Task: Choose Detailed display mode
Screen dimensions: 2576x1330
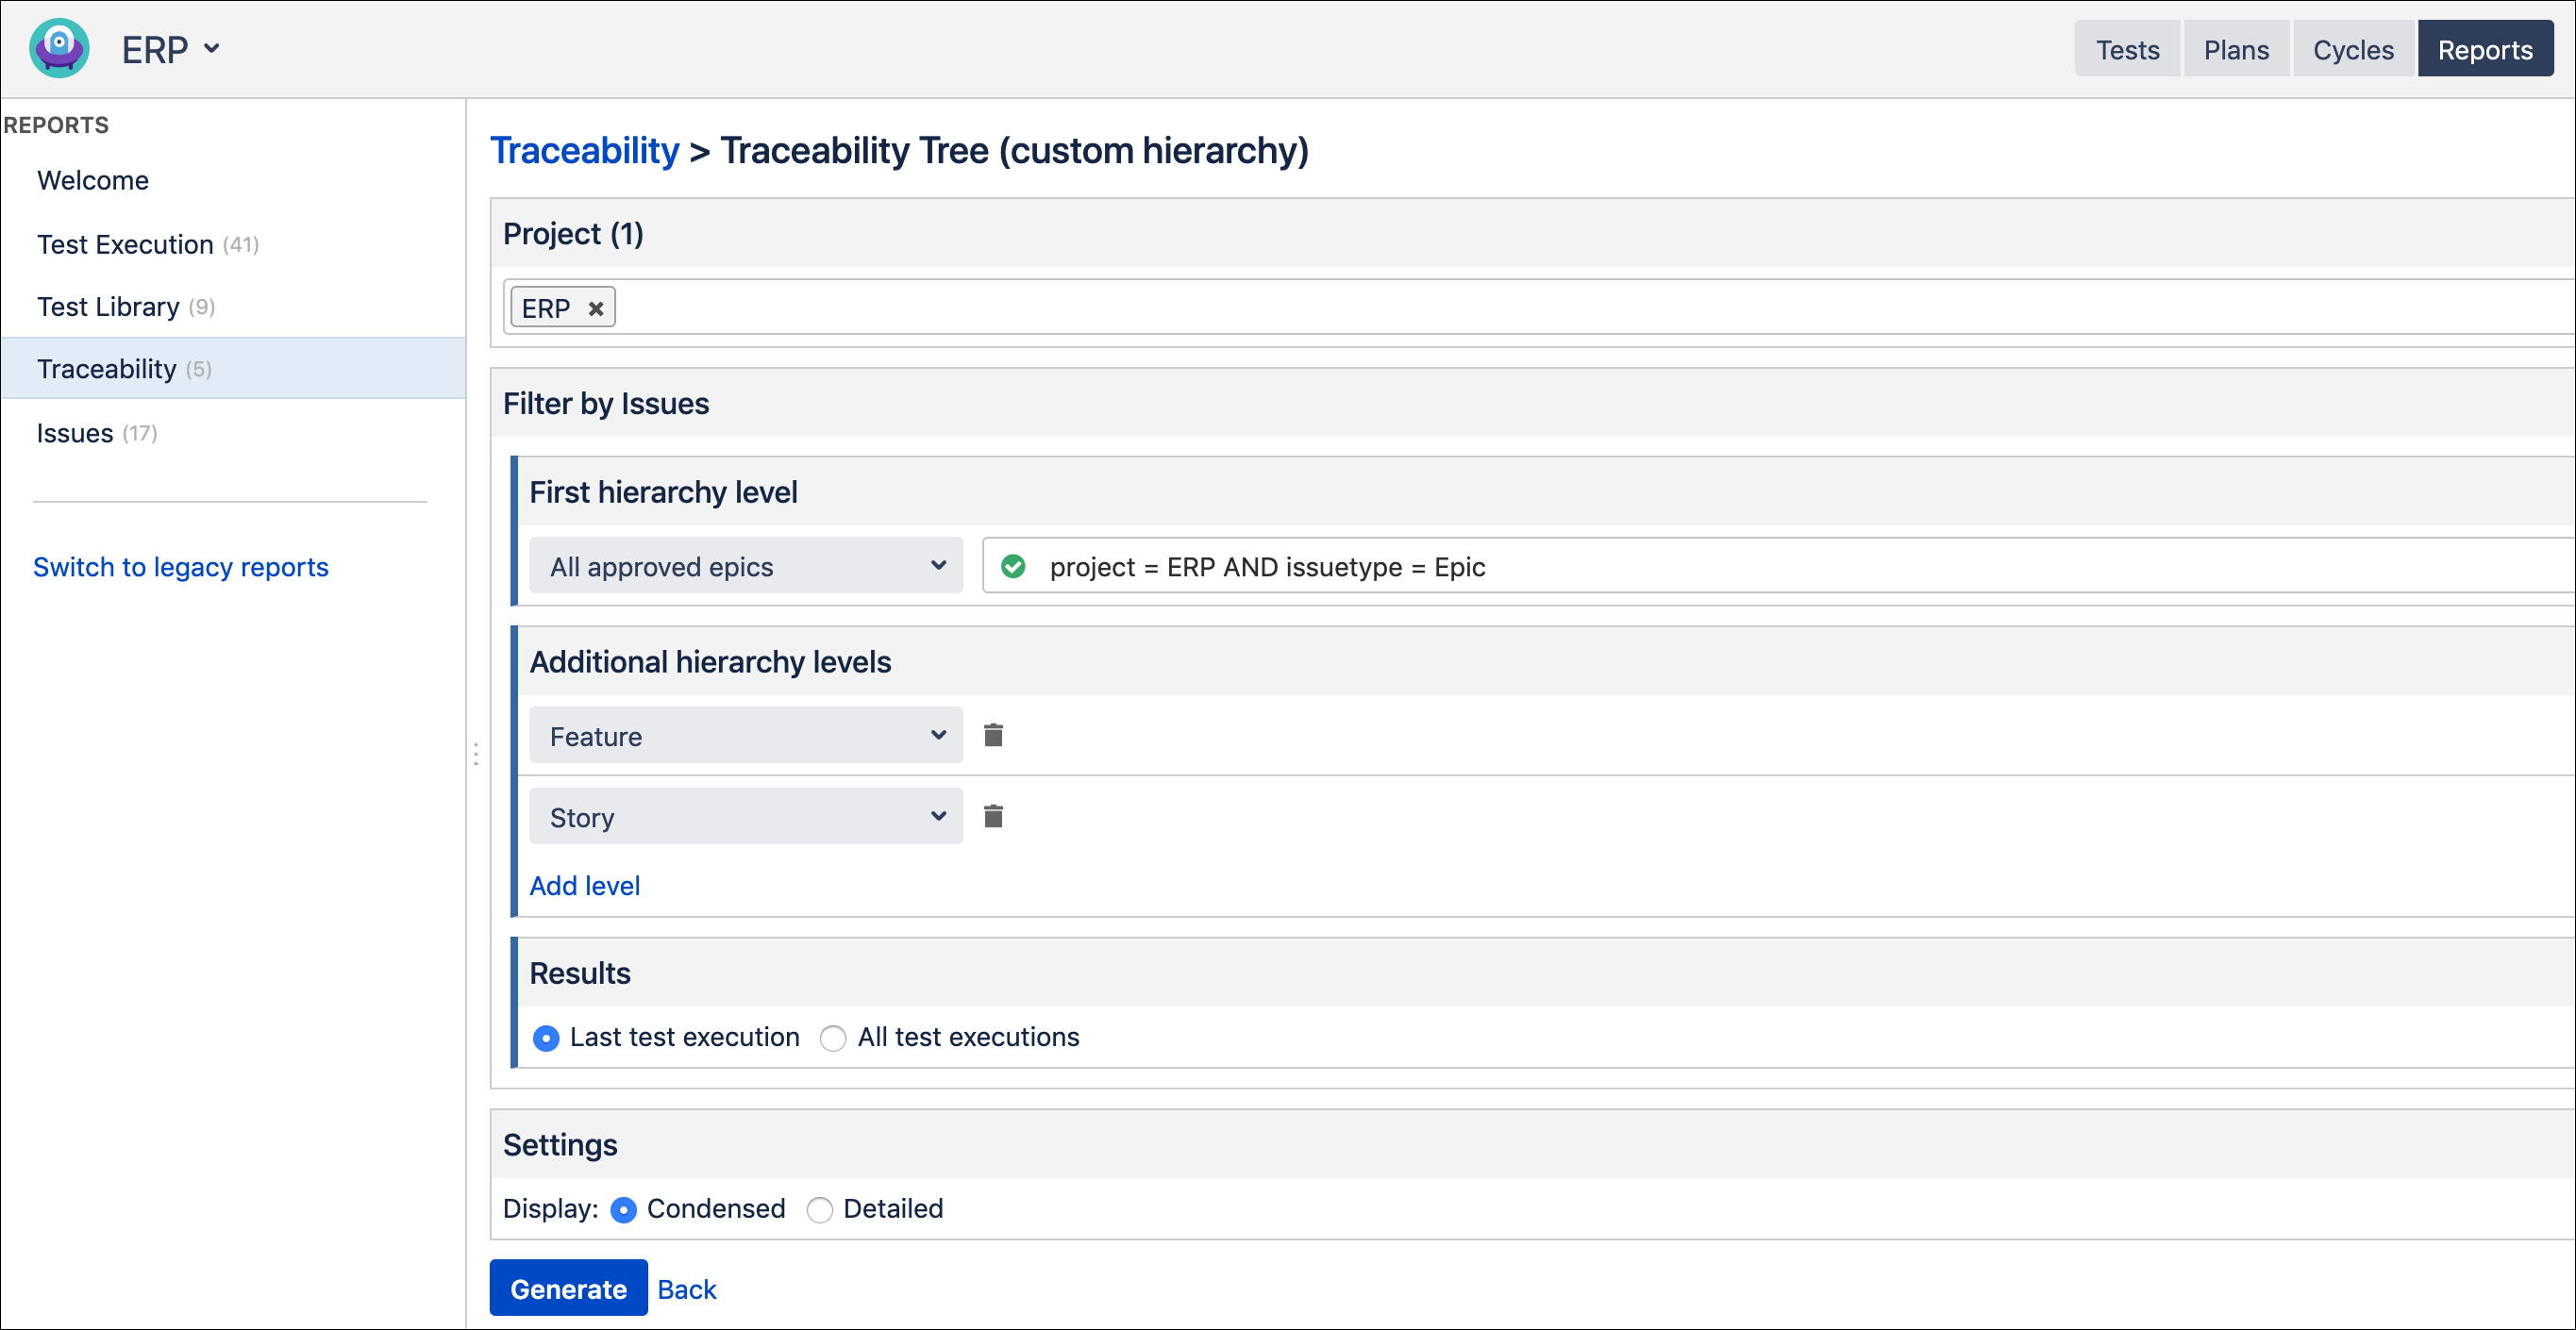Action: point(820,1210)
